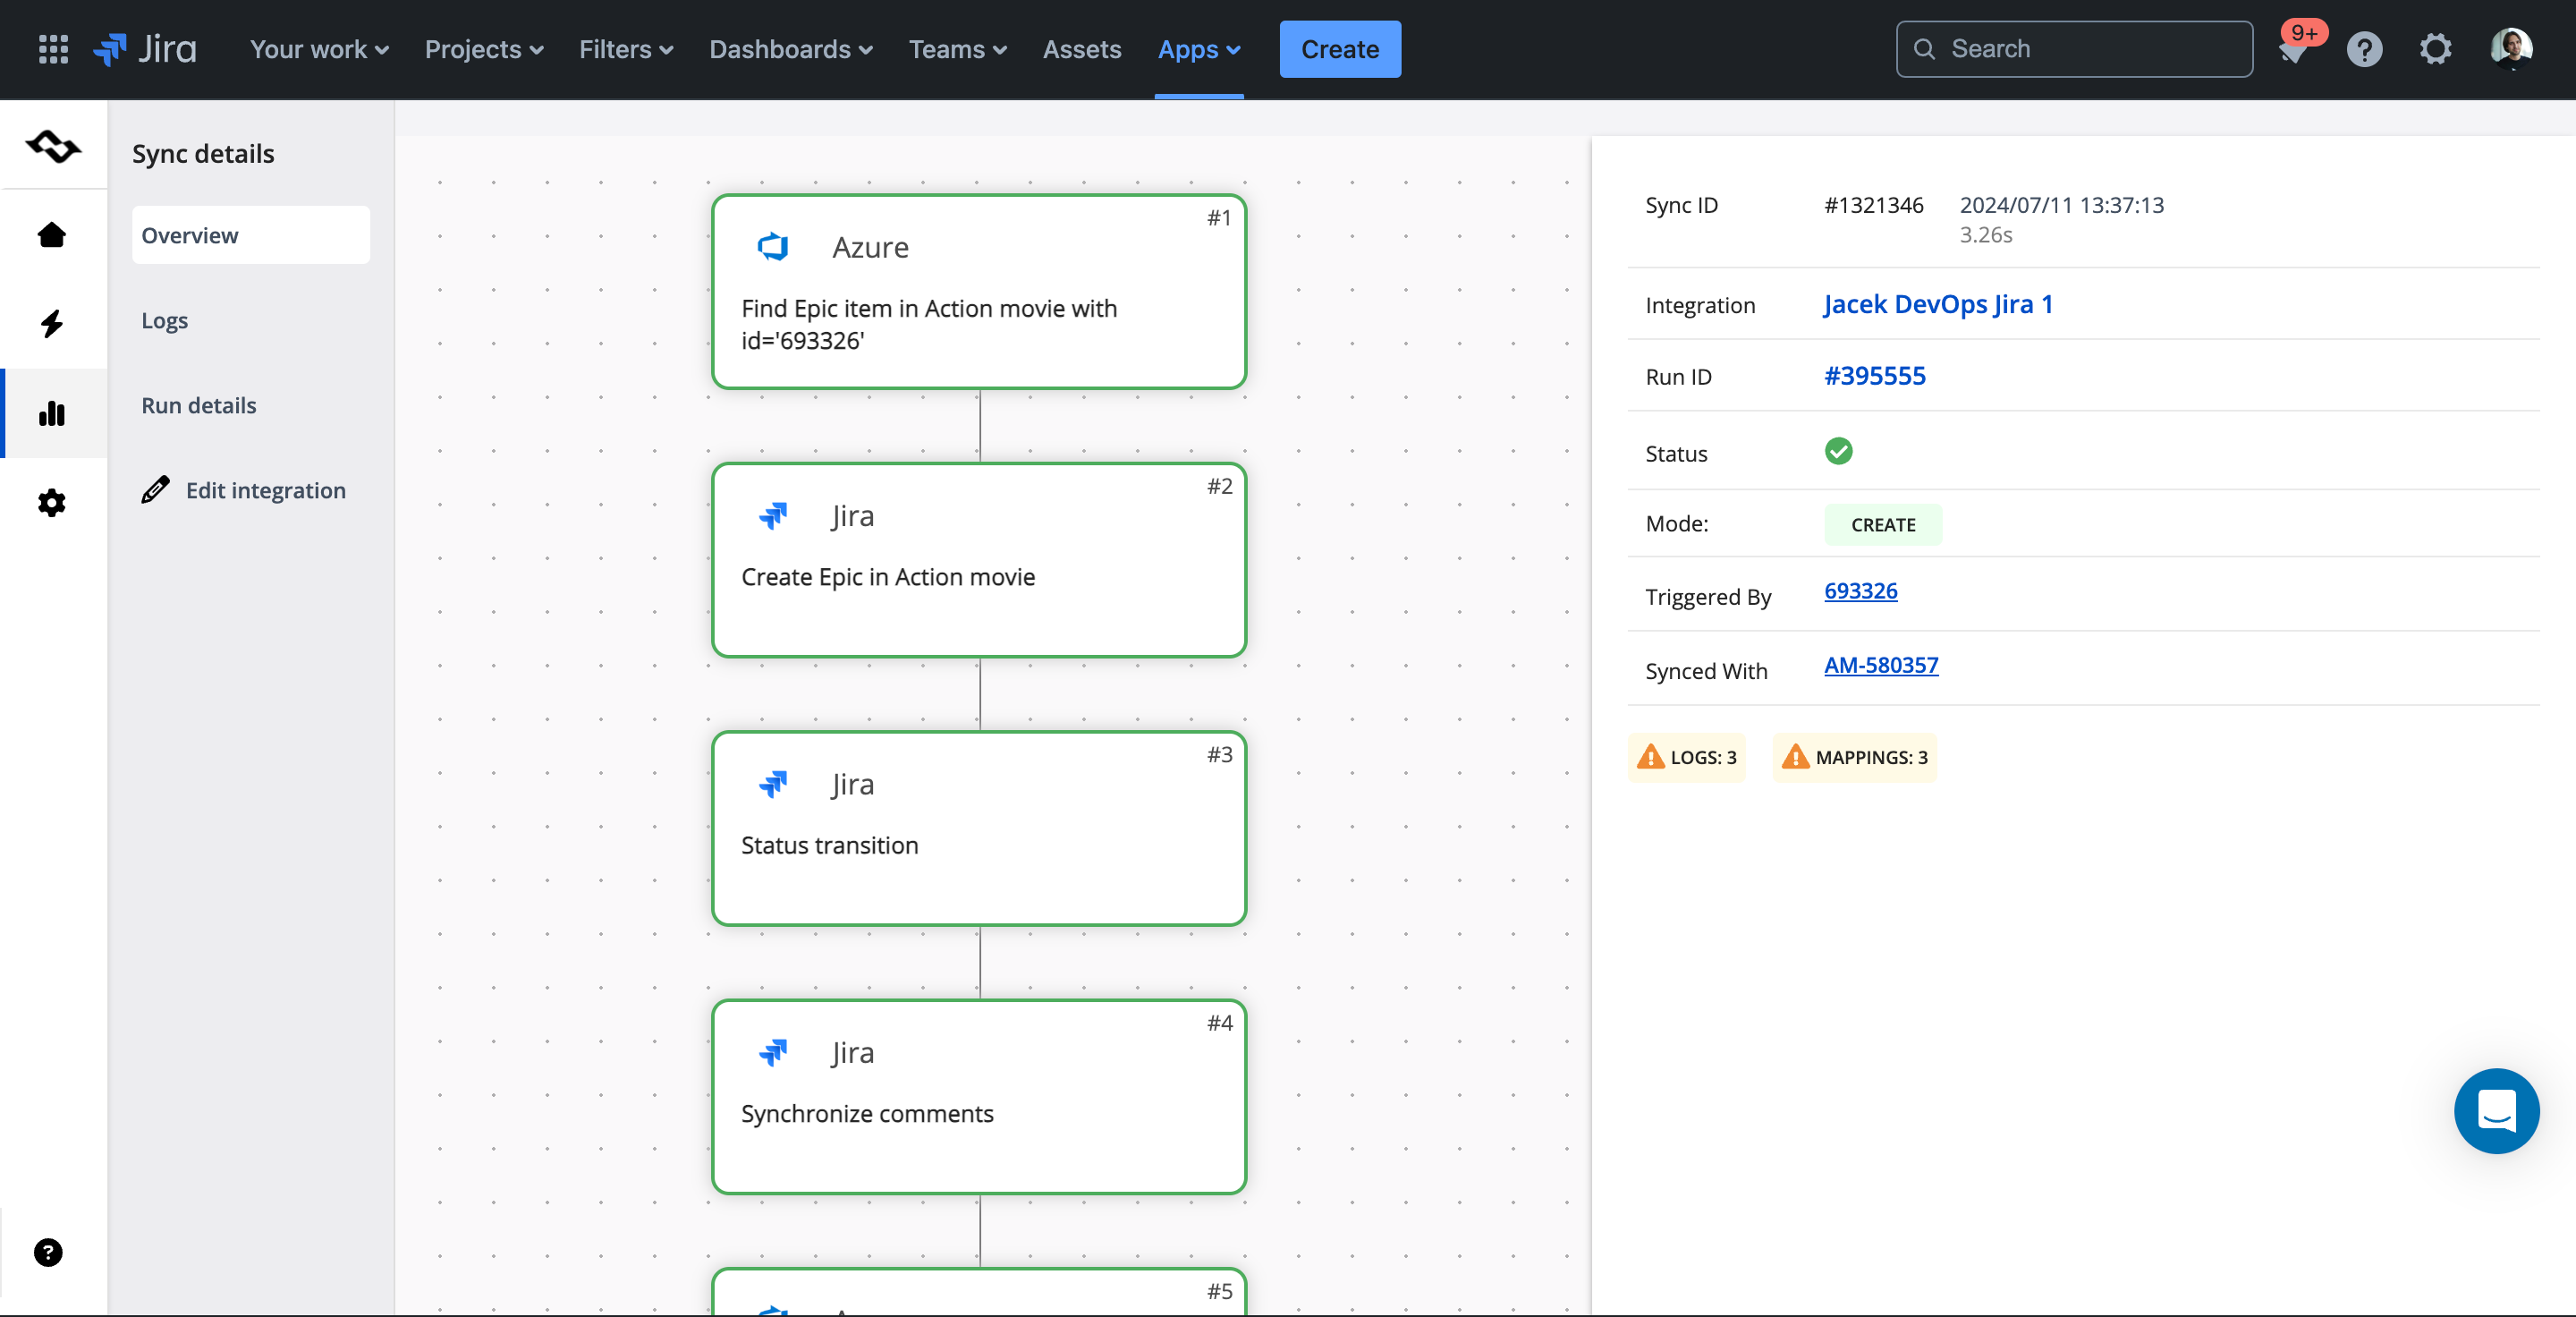
Task: Expand the Your work menu
Action: pos(319,49)
